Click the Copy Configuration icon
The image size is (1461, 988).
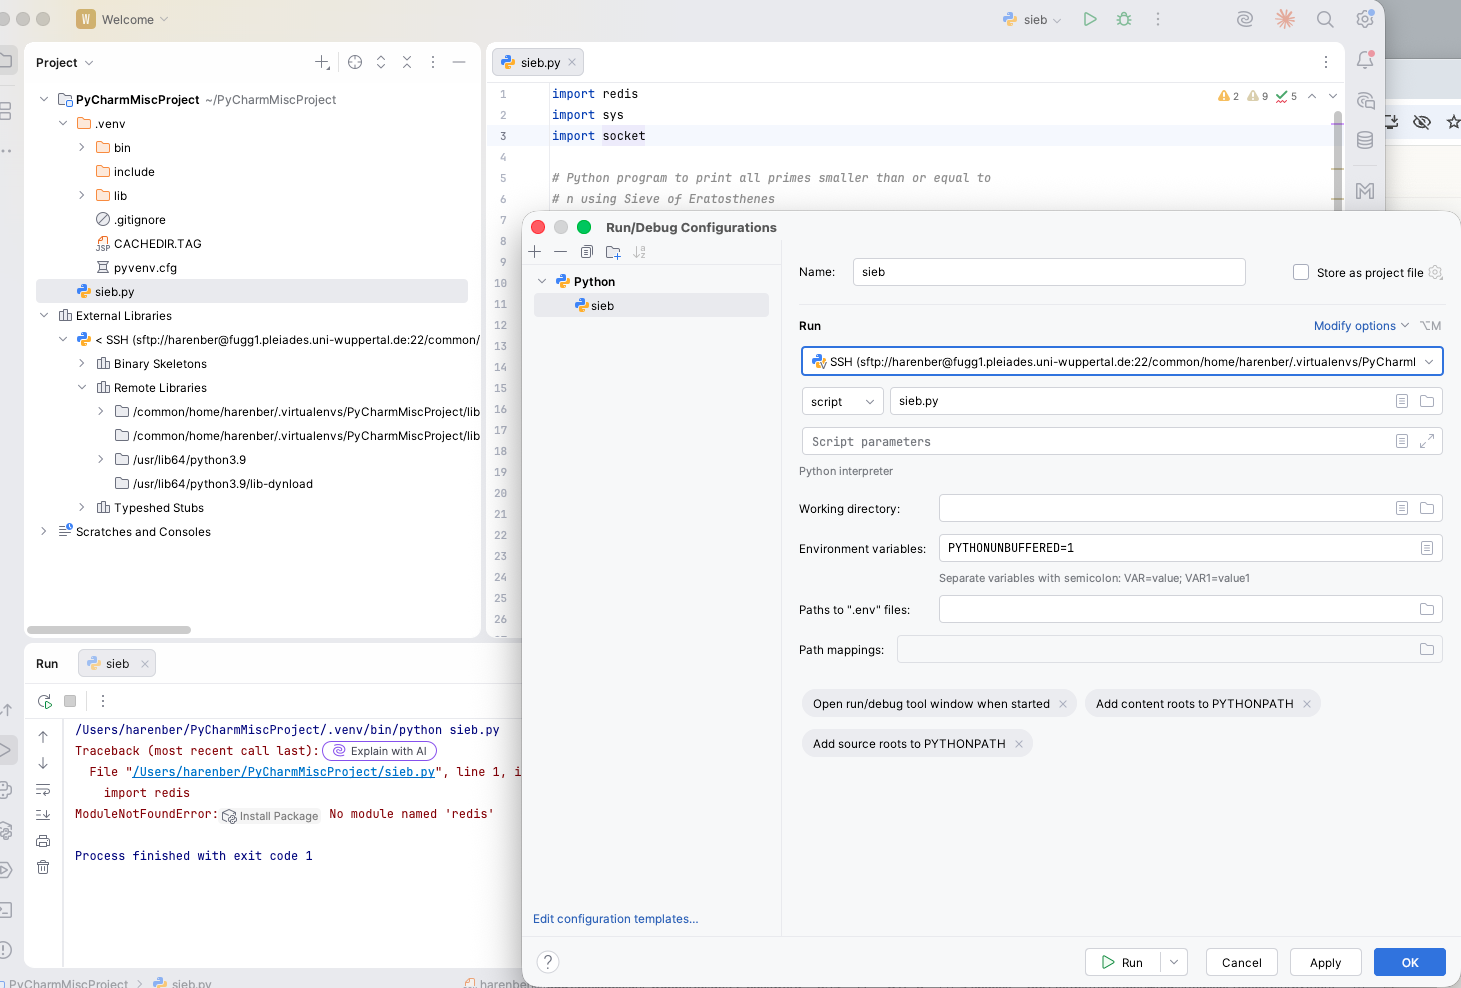[x=587, y=252]
